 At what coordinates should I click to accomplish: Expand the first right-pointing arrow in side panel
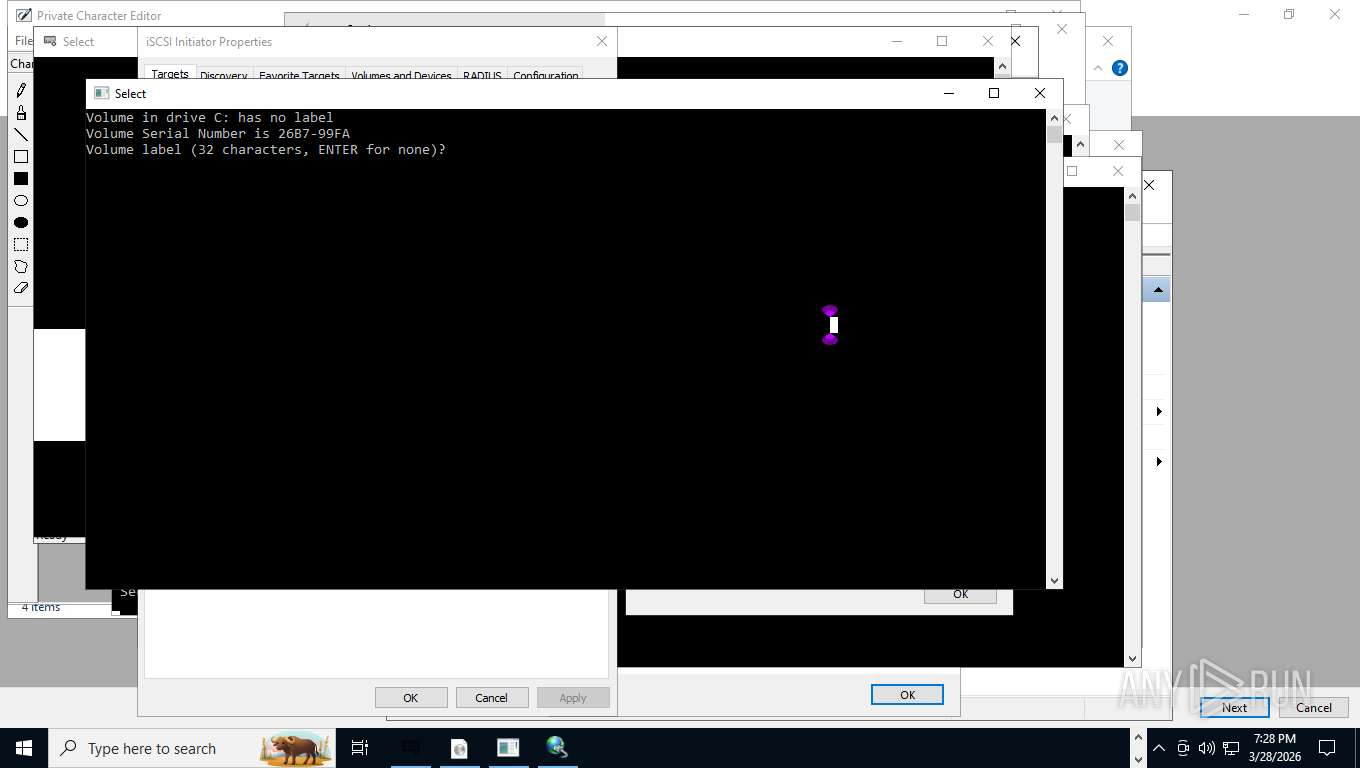[1159, 412]
